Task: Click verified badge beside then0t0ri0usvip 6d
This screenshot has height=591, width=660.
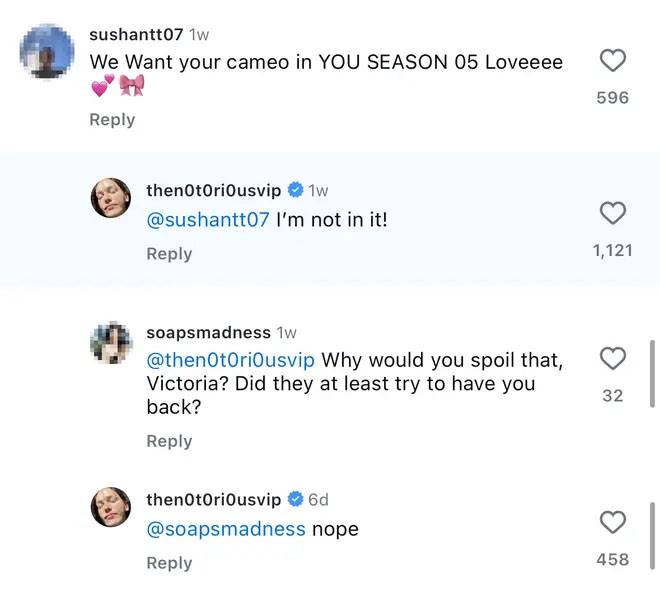Action: pyautogui.click(x=296, y=499)
